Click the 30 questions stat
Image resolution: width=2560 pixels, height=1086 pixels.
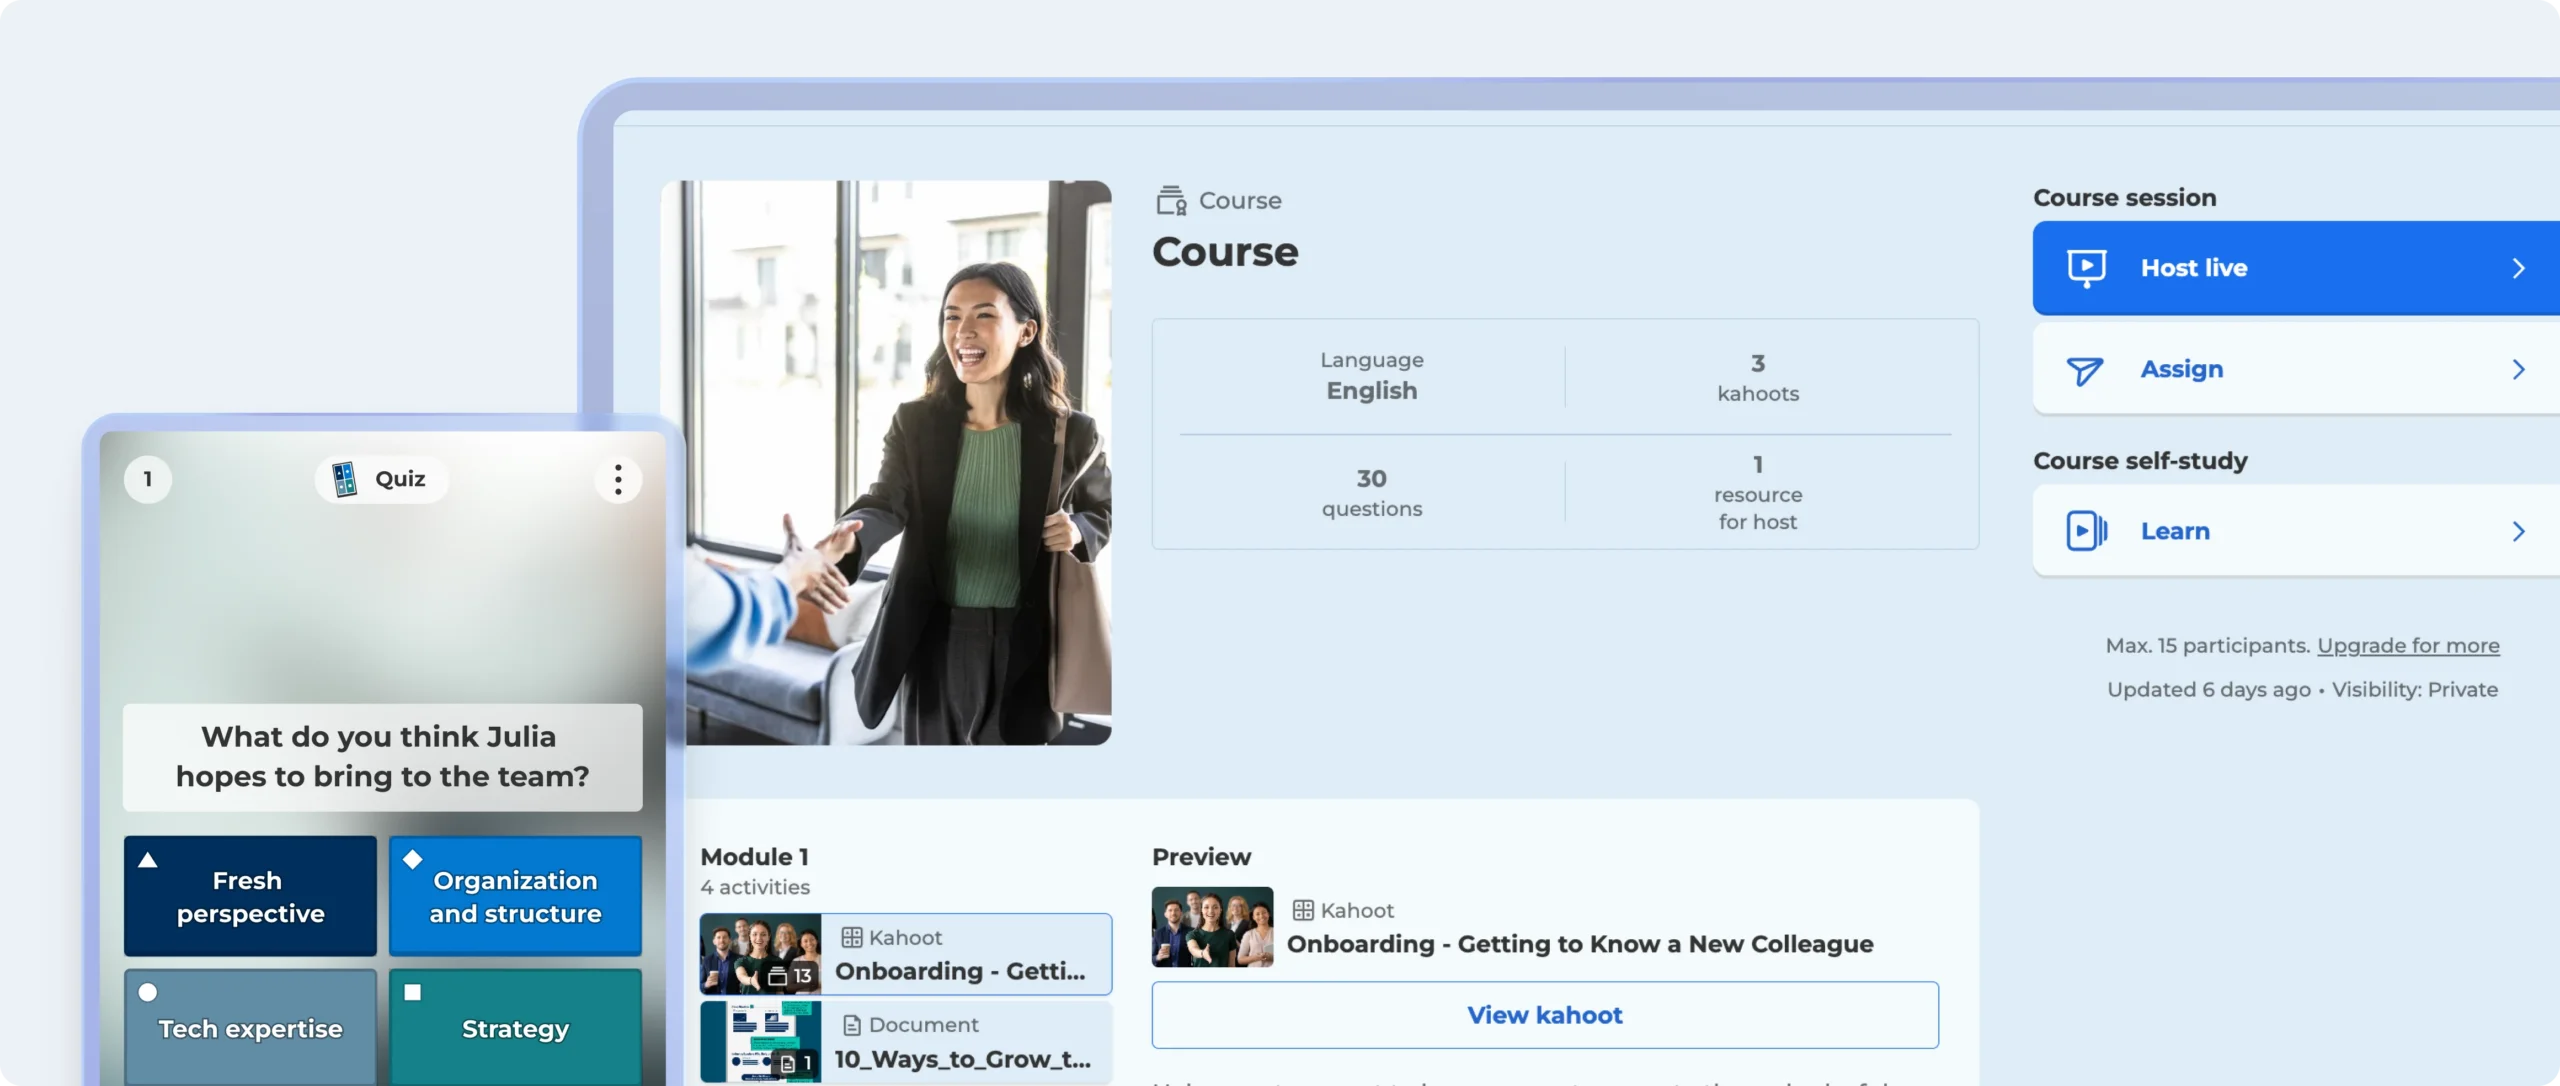(1372, 493)
